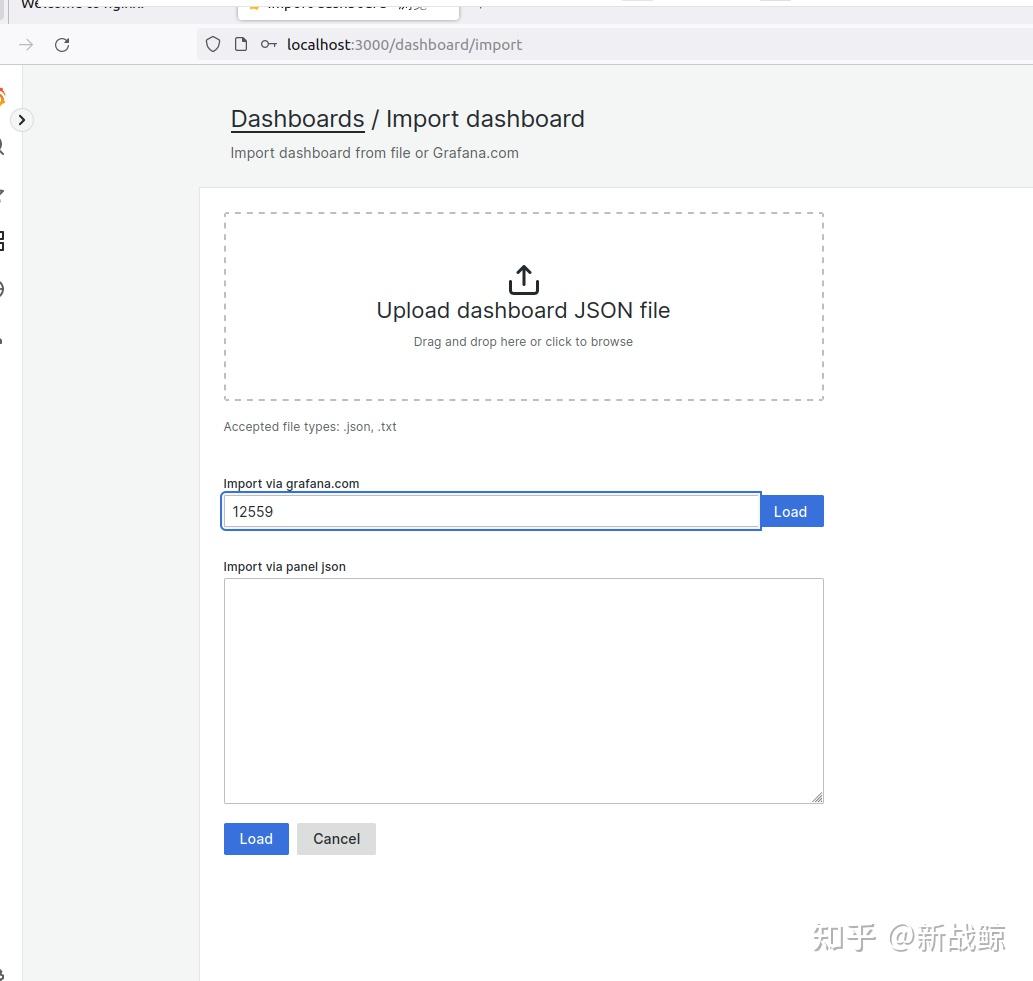Click the upload arrow icon above 'Upload dashboard JSON file'
This screenshot has height=981, width=1033.
pyautogui.click(x=523, y=279)
